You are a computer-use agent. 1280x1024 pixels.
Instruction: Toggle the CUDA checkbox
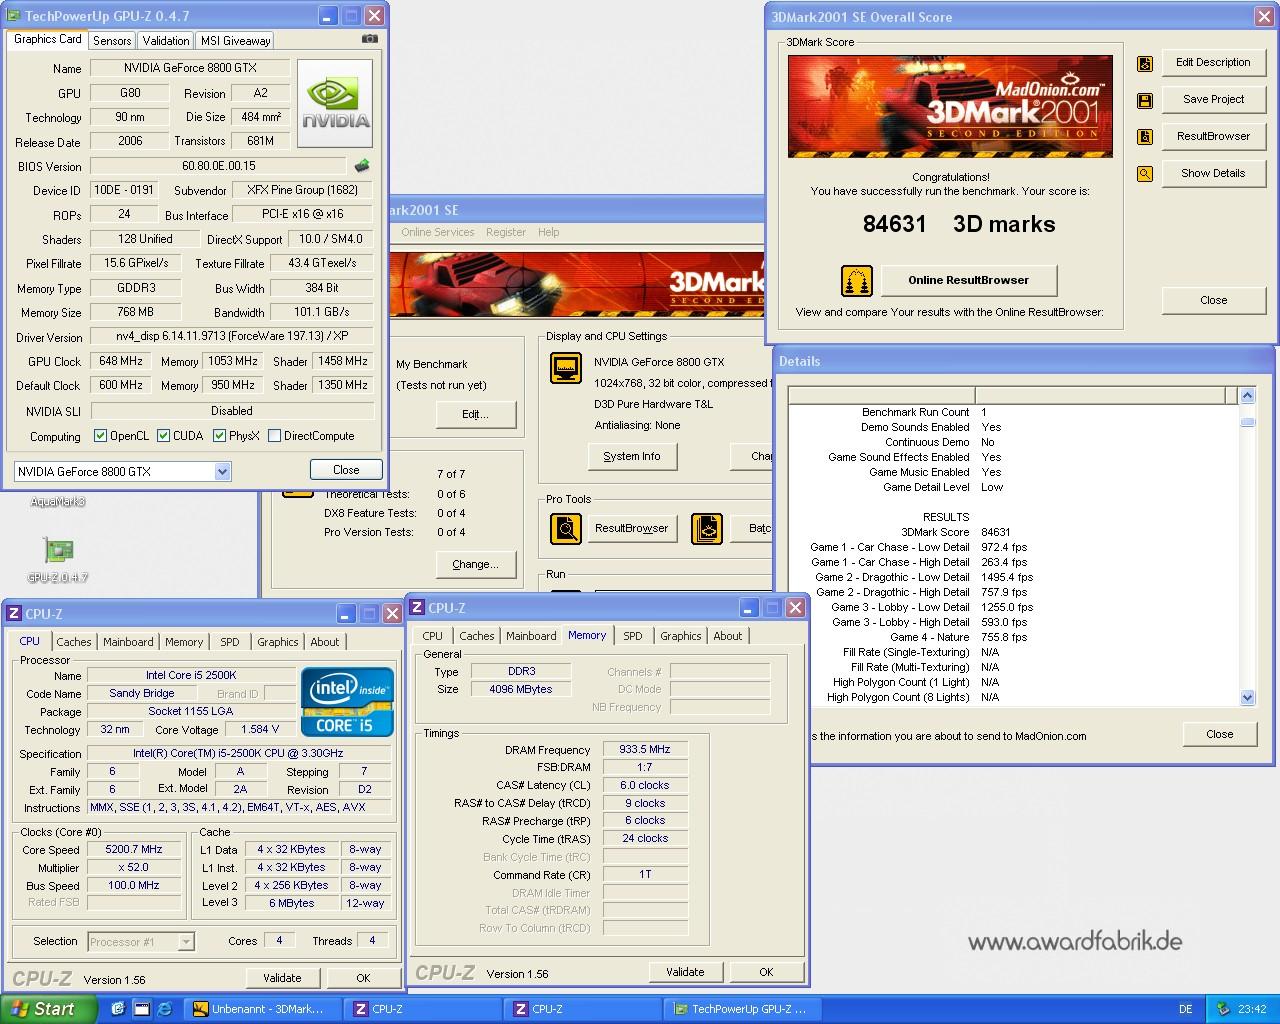coord(163,436)
